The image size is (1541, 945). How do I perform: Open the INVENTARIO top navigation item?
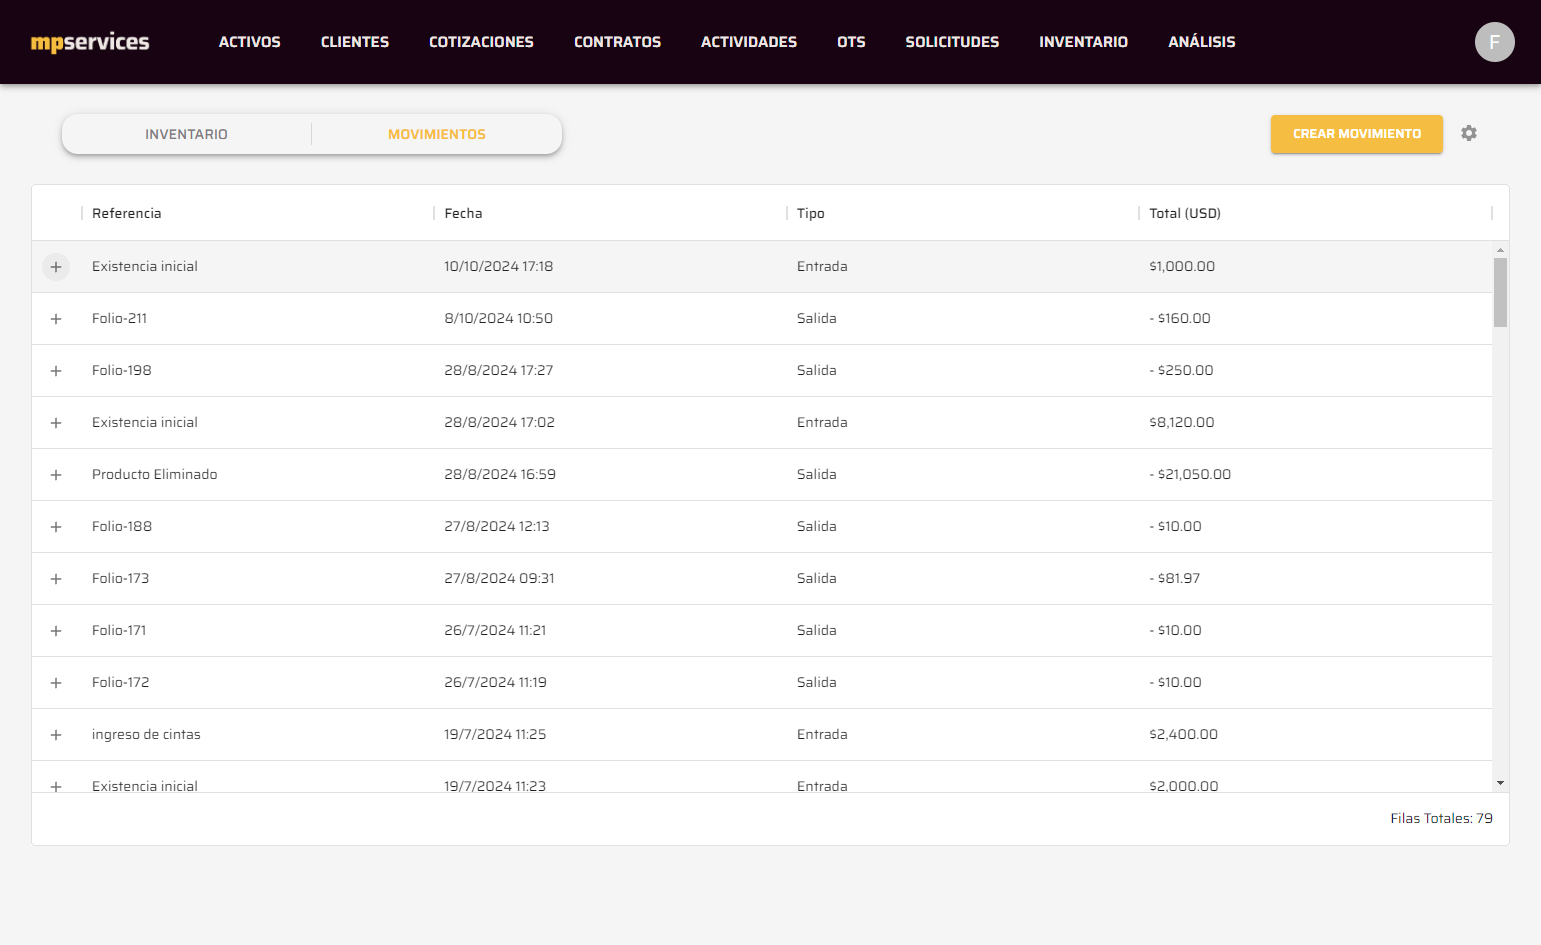pyautogui.click(x=1083, y=42)
